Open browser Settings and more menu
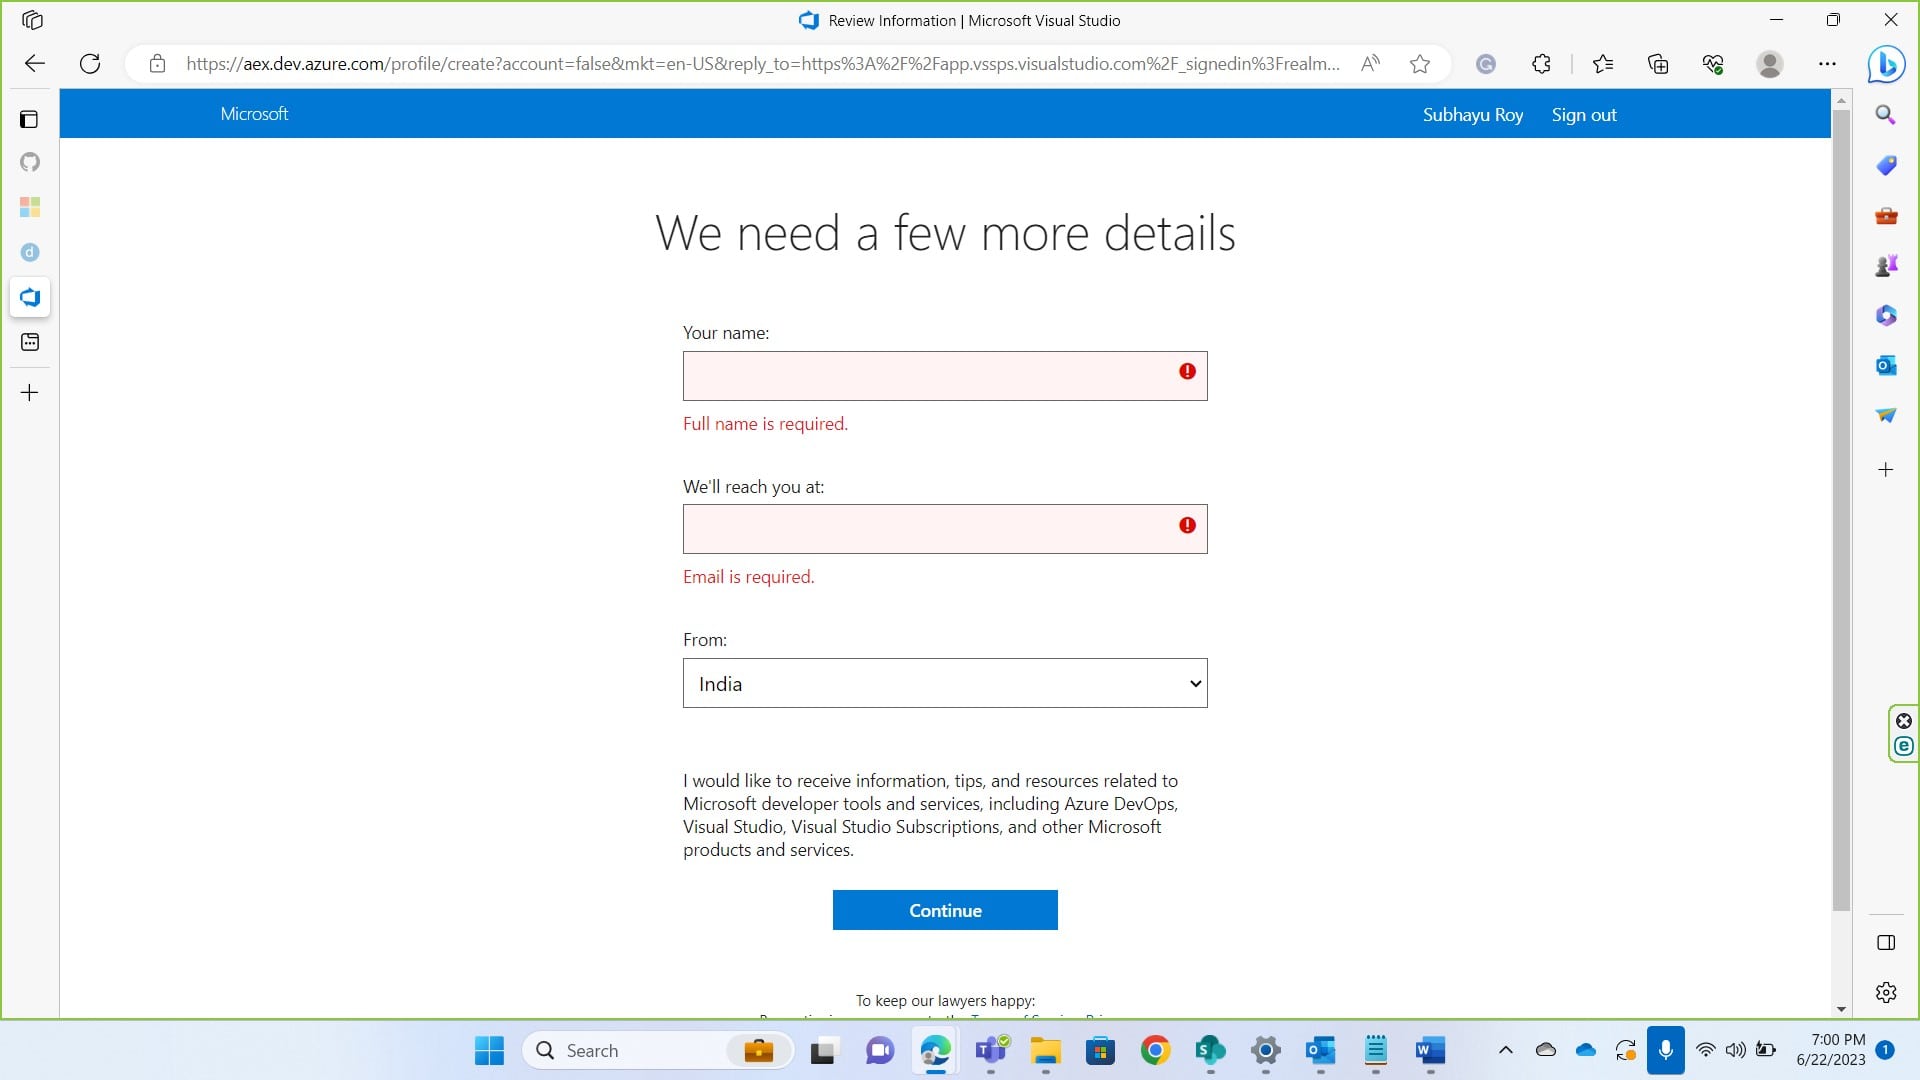 (1827, 64)
